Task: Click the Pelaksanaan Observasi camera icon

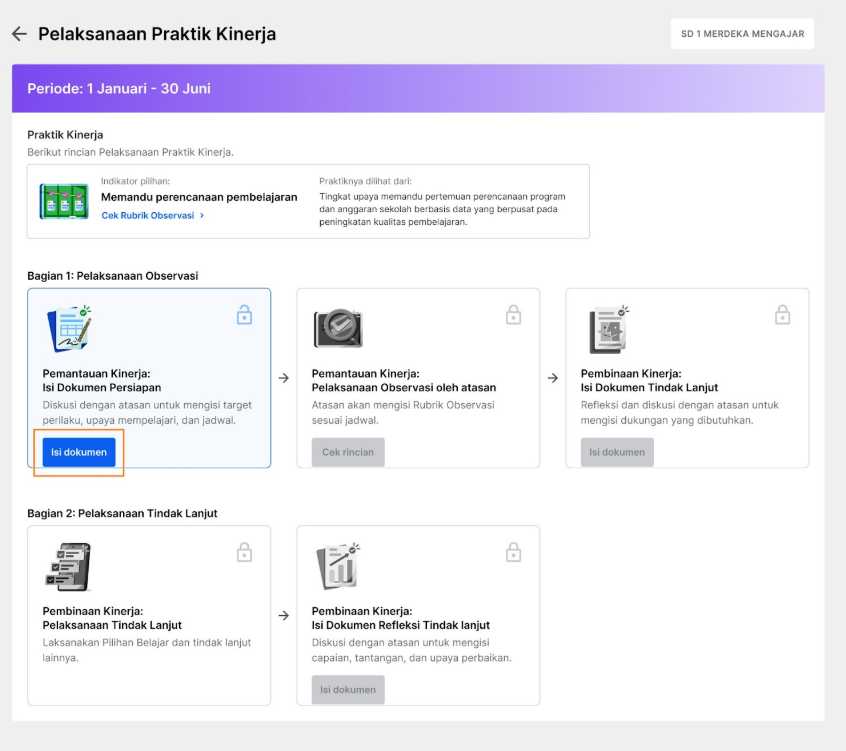Action: [x=337, y=328]
